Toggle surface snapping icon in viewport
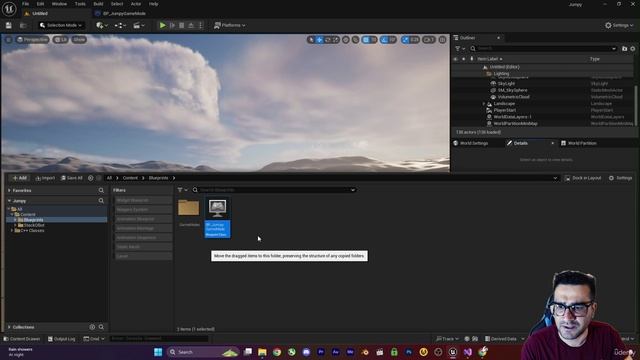The image size is (640, 360). click(356, 40)
